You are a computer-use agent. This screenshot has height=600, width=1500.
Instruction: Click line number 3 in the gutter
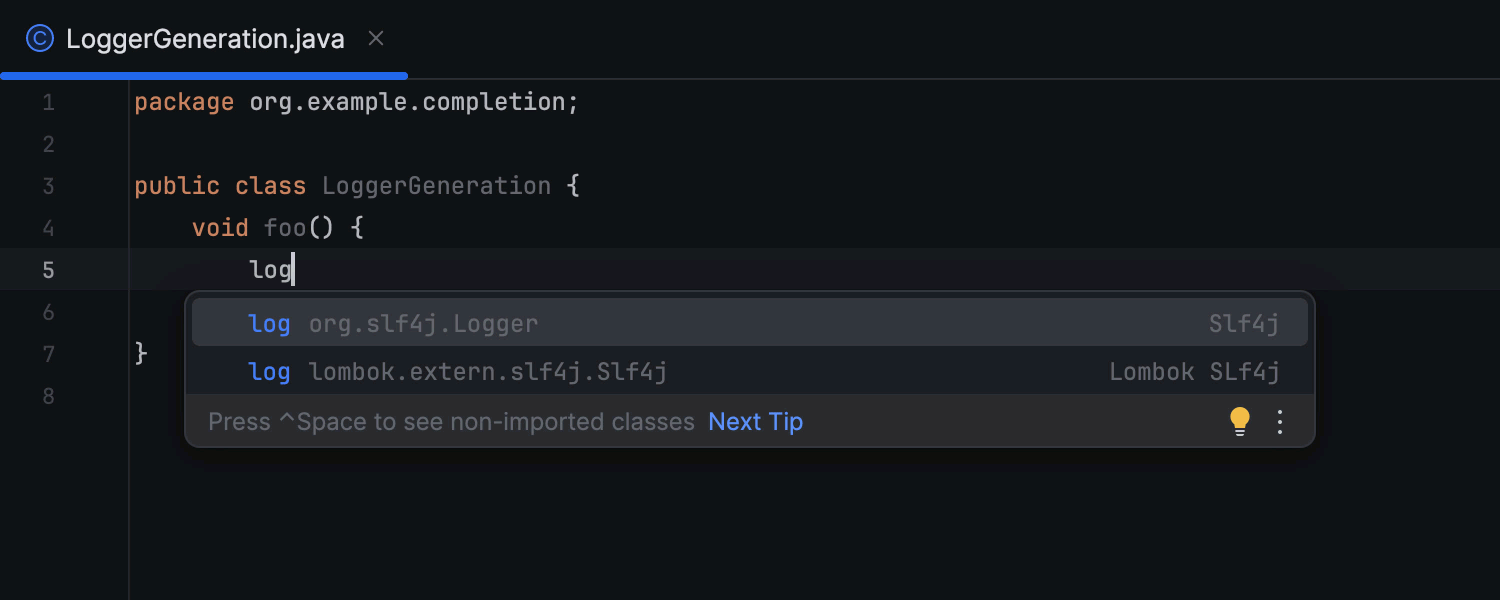pyautogui.click(x=48, y=186)
